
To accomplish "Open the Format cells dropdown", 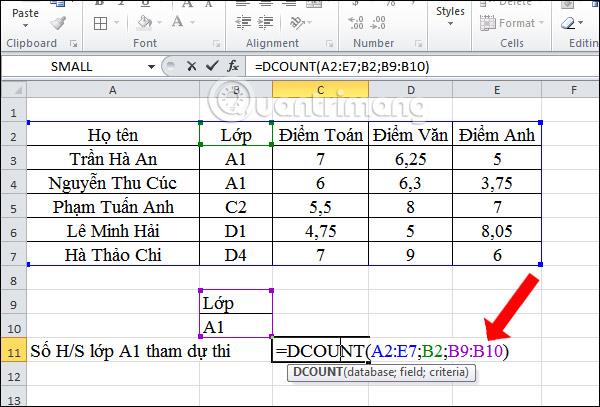I will tap(512, 23).
